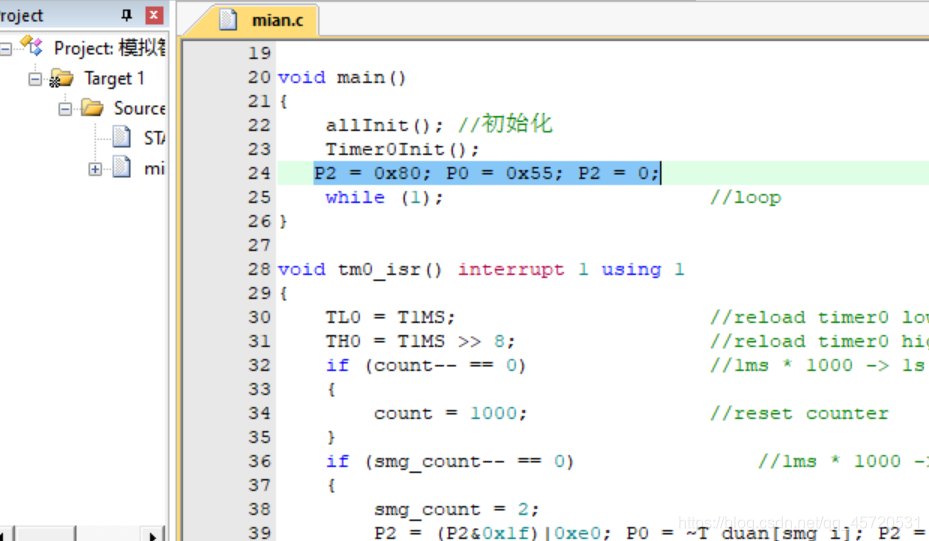Select the Target 1 folder icon

pyautogui.click(x=61, y=78)
